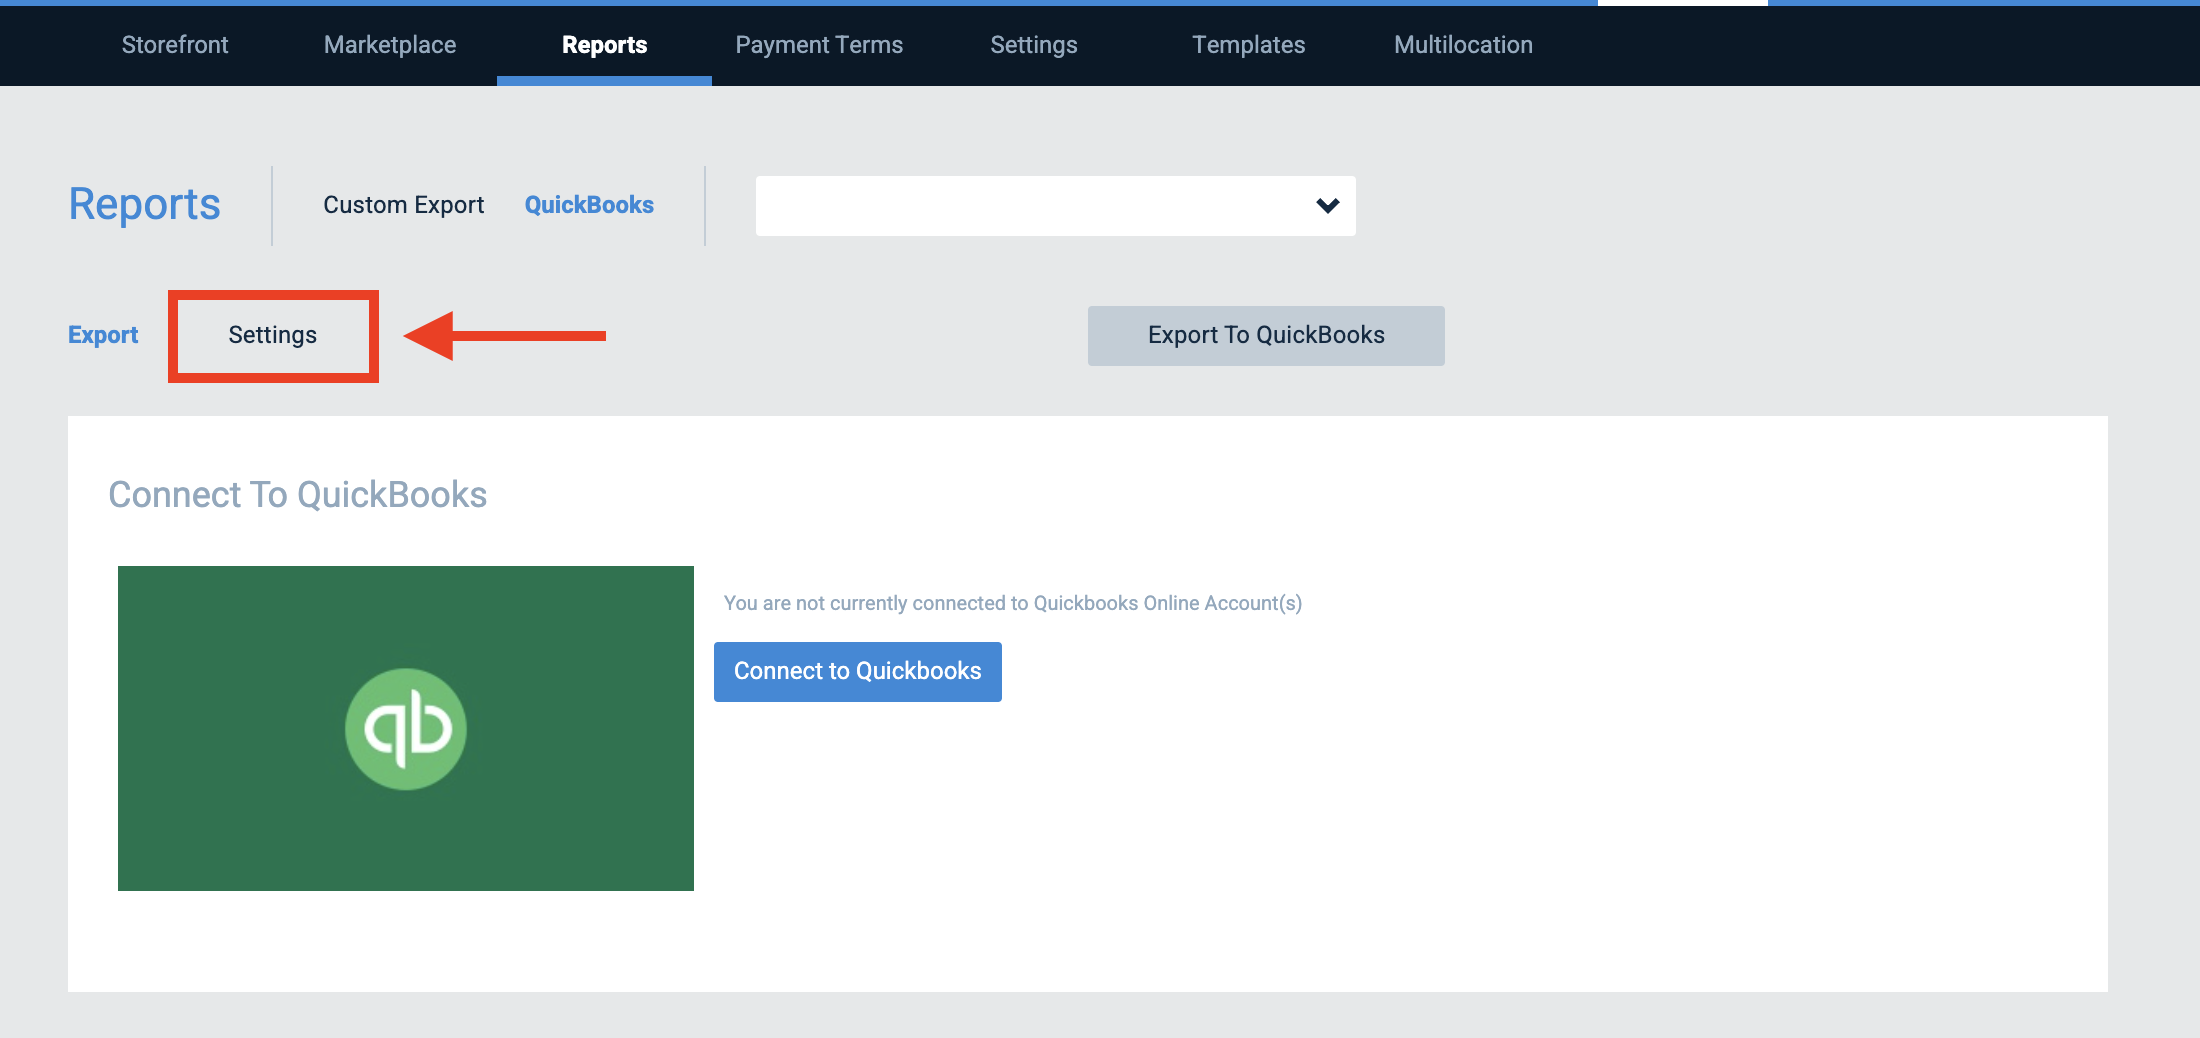Open the Export subtab
The image size is (2200, 1038).
[x=103, y=335]
